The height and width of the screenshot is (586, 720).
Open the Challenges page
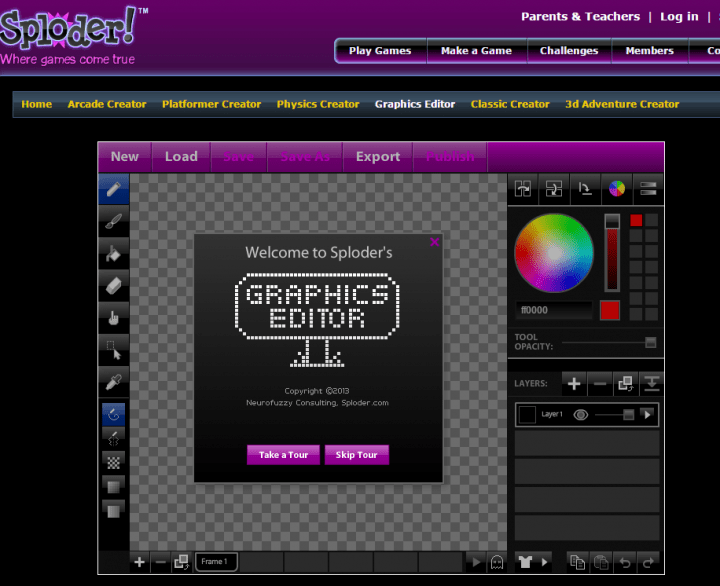click(569, 51)
